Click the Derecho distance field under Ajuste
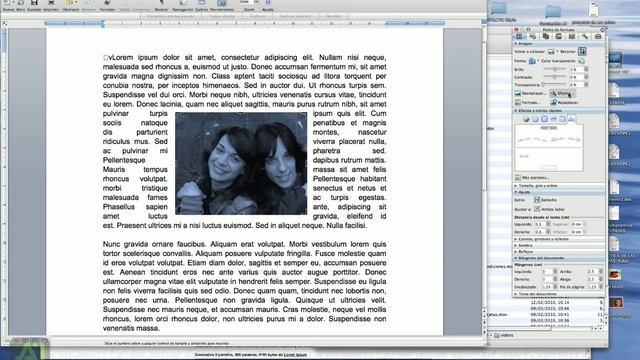This screenshot has width=640, height=360. point(540,232)
